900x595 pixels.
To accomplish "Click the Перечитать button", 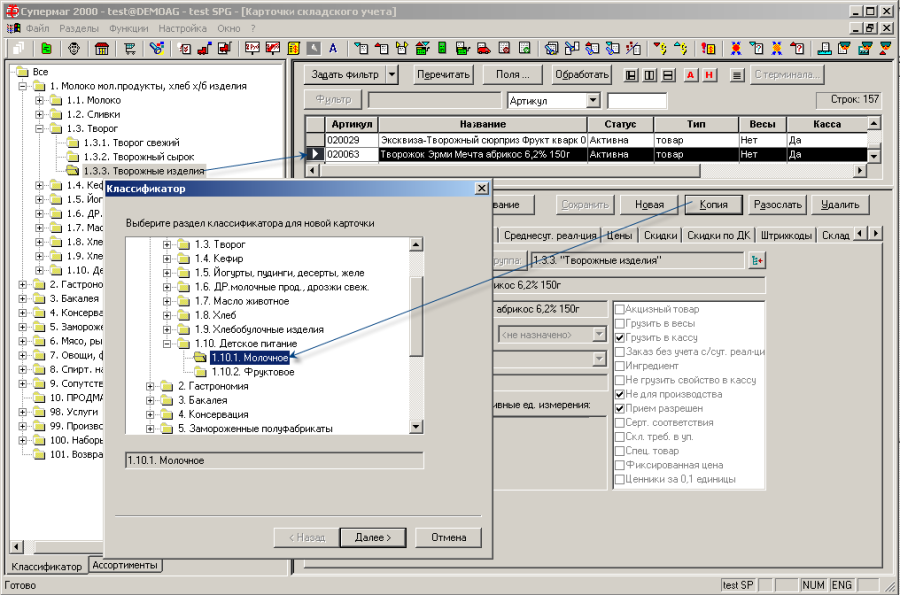I will coord(443,75).
